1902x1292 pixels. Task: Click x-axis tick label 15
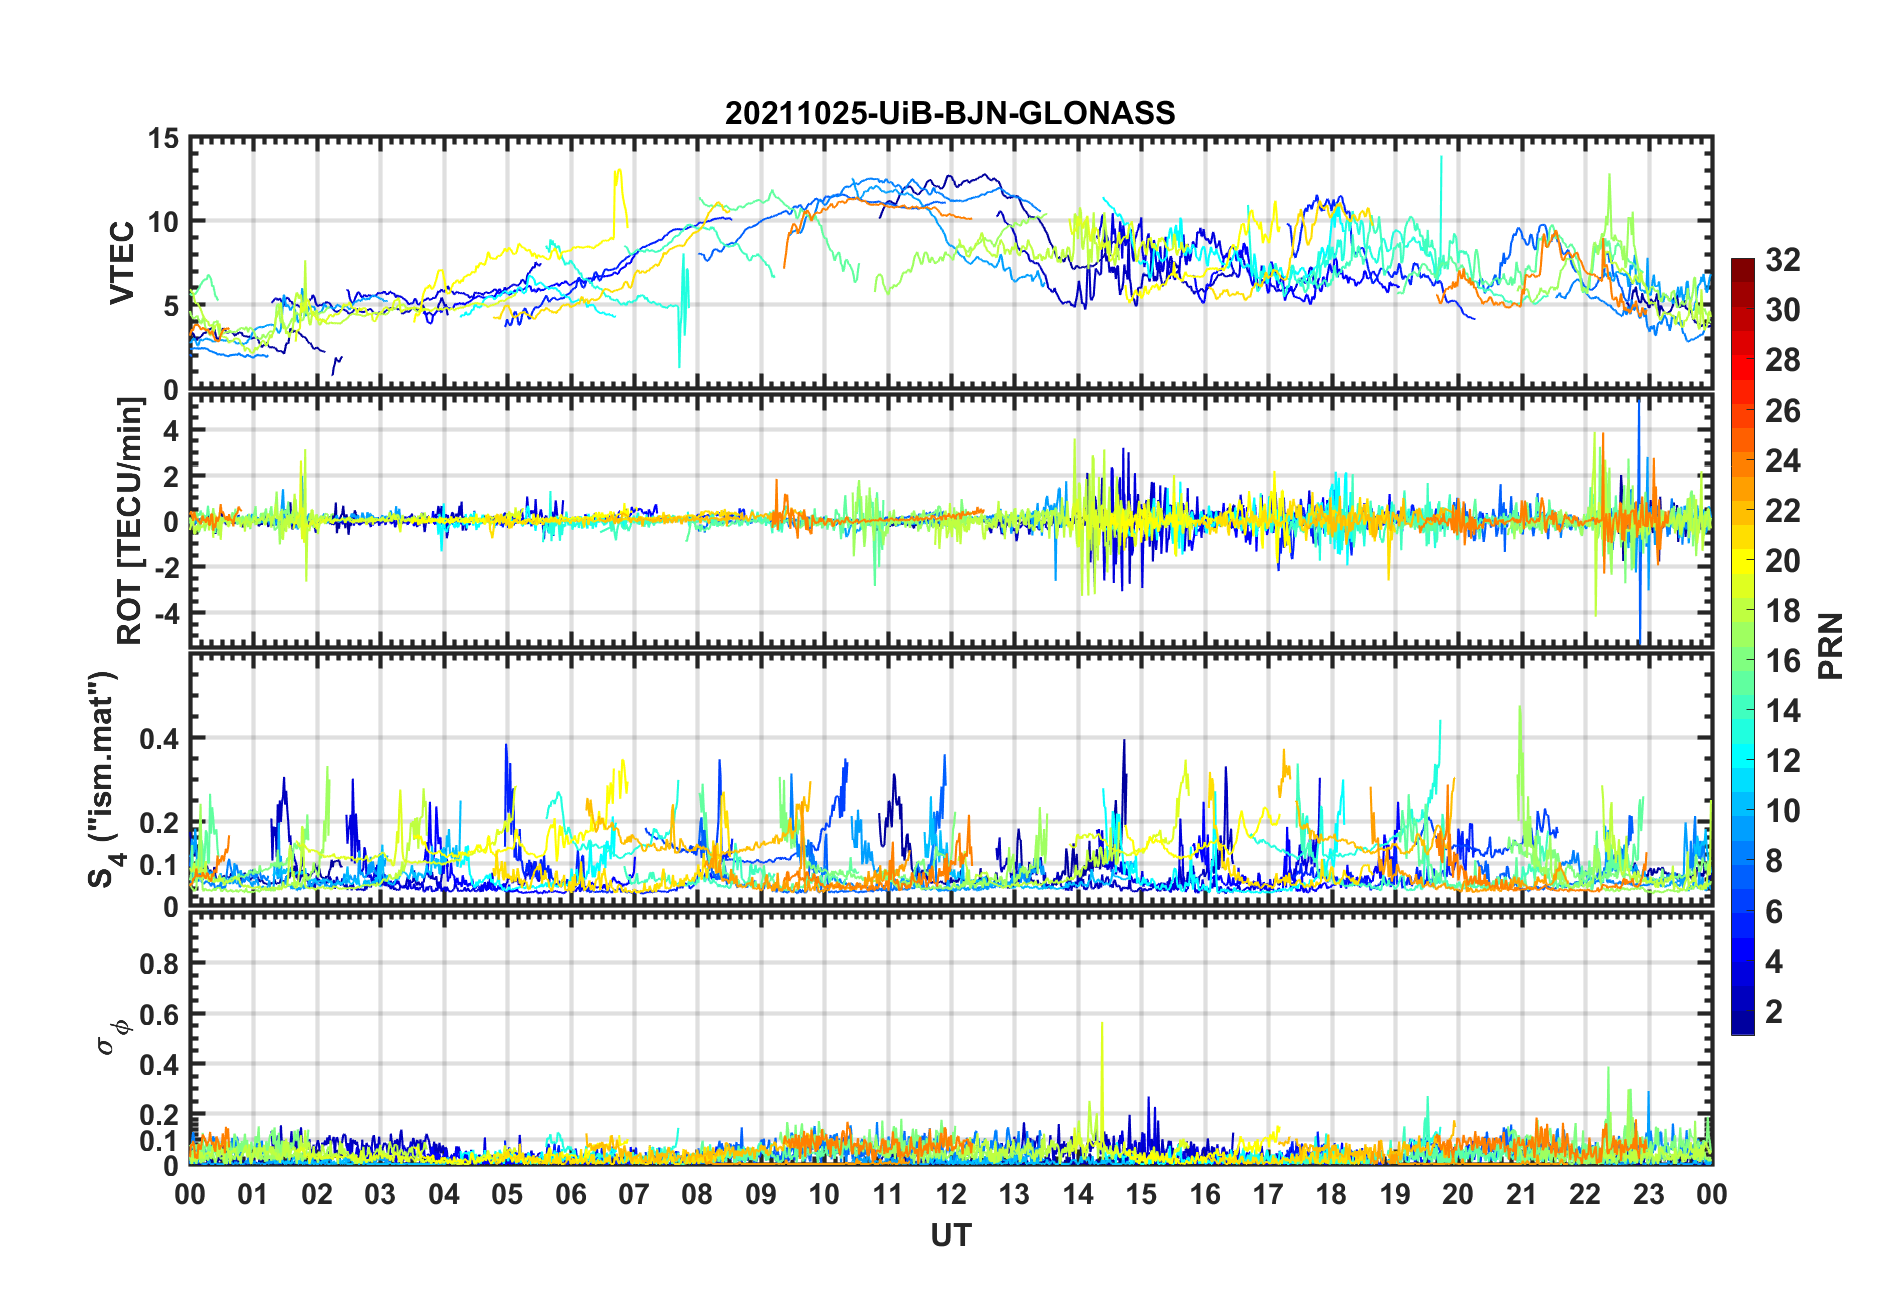(x=1141, y=1195)
